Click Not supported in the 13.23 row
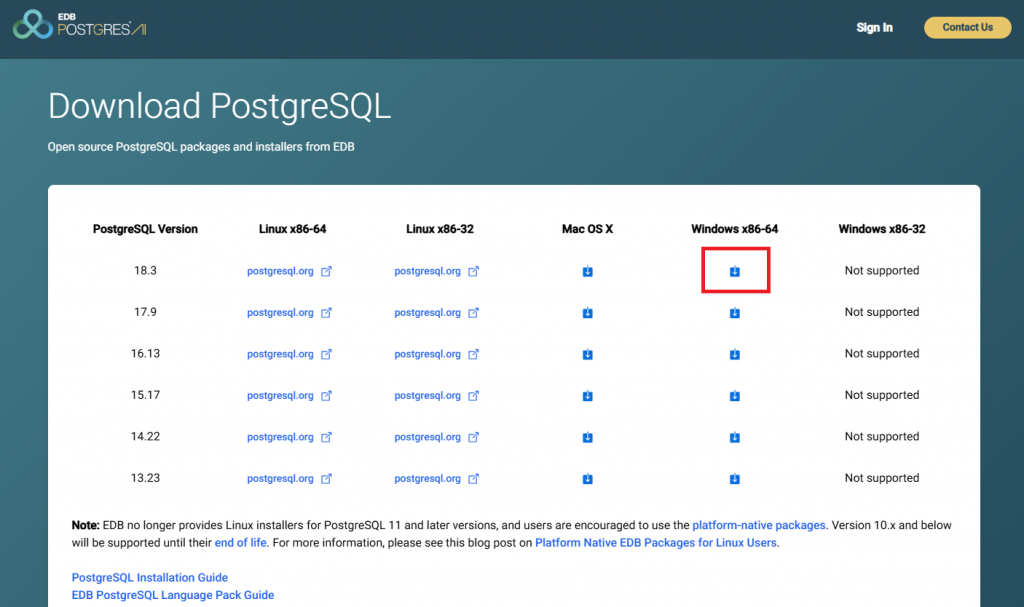1024x607 pixels. pyautogui.click(x=882, y=478)
